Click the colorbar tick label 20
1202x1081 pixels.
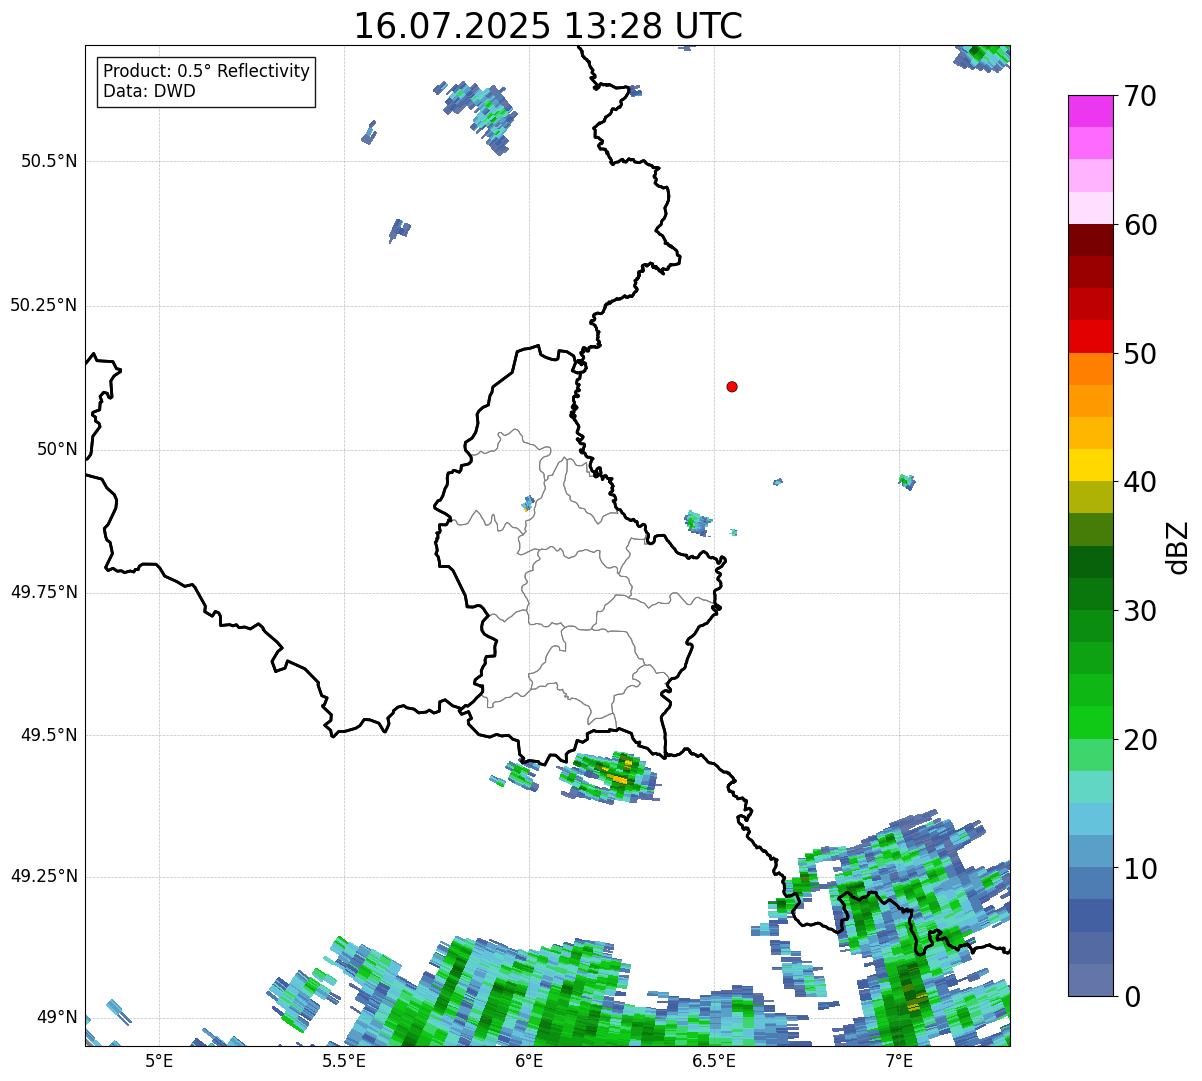coord(1140,740)
